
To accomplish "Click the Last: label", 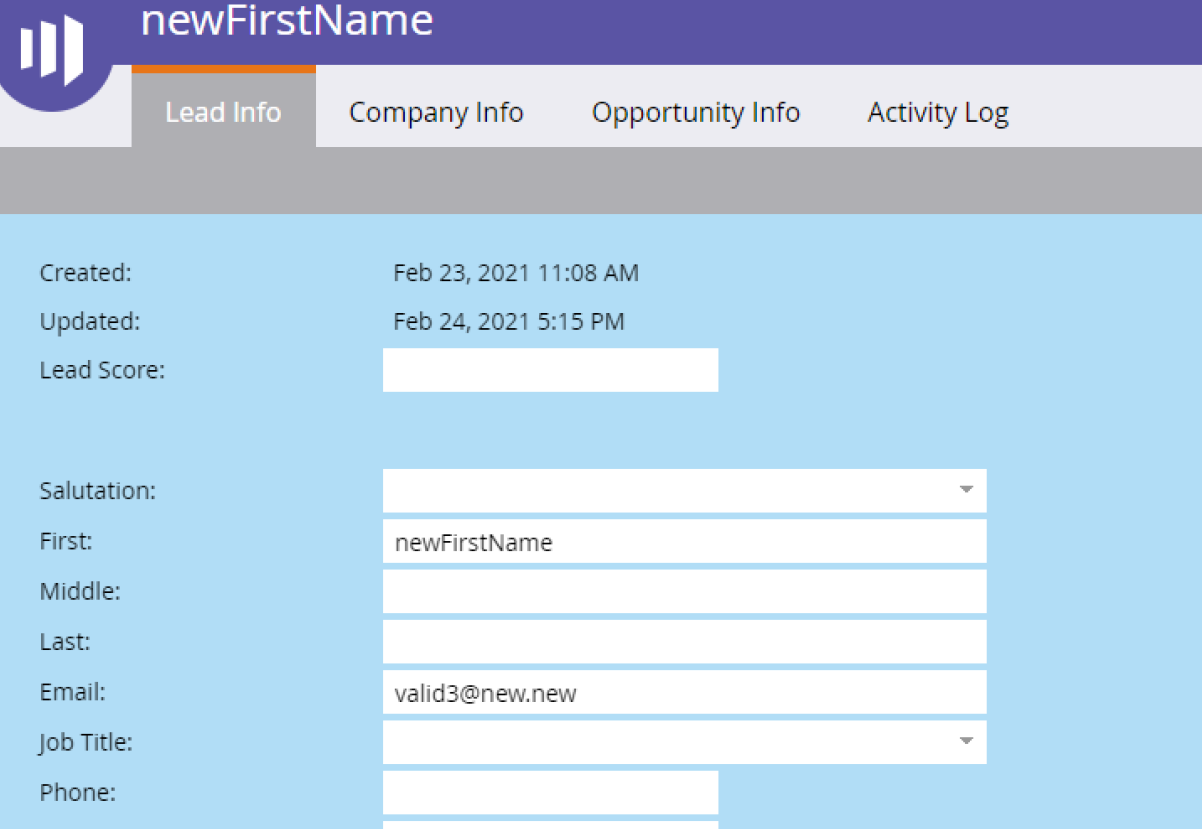I will (x=65, y=641).
